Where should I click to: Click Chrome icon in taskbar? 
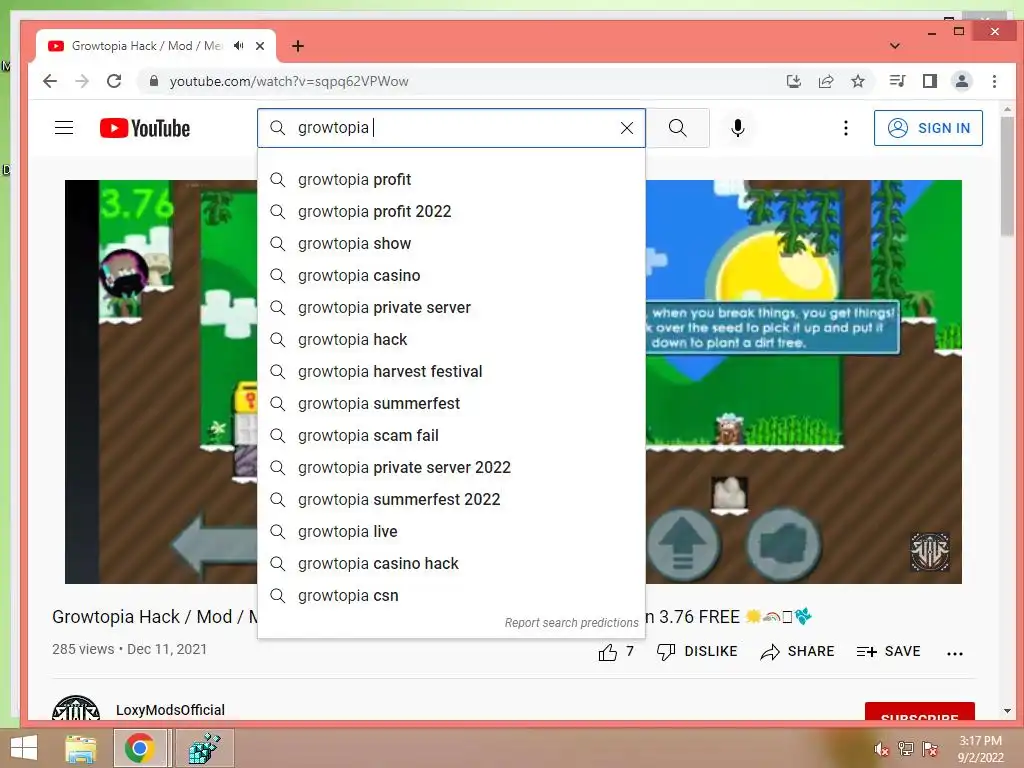(x=140, y=748)
